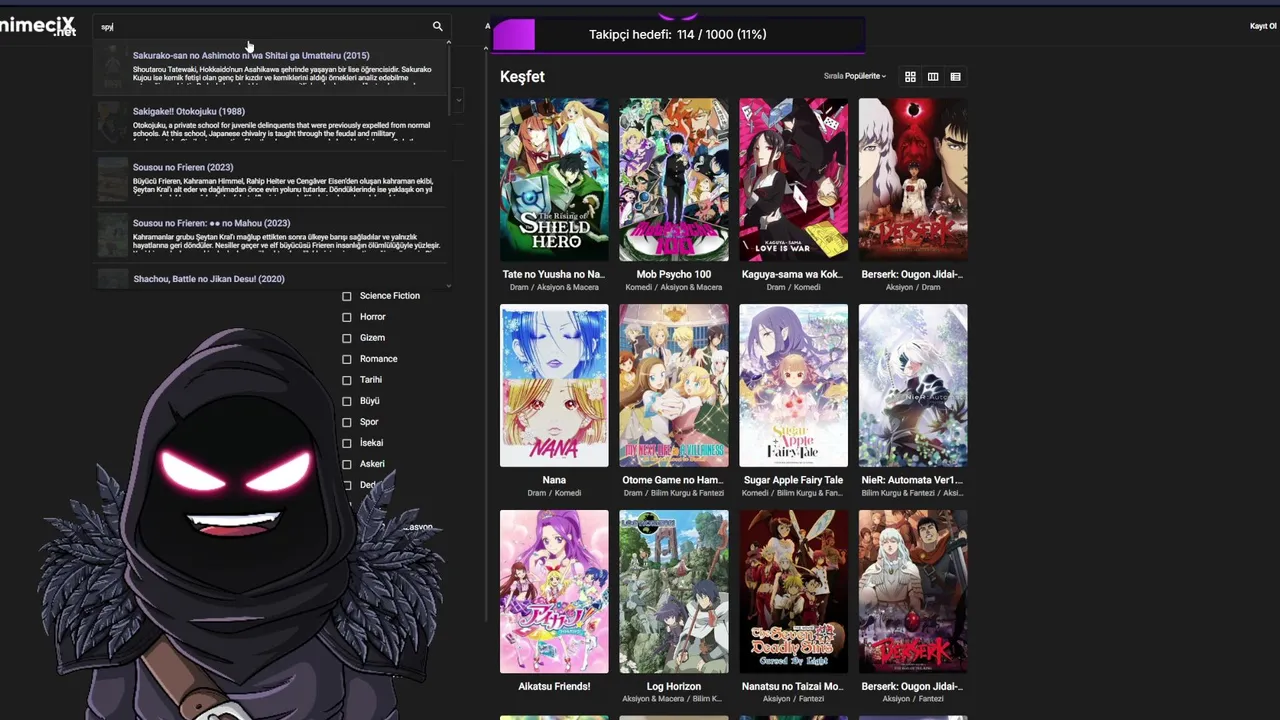Viewport: 1280px width, 720px height.
Task: Tick the Romance genre checkbox
Action: [x=347, y=359]
